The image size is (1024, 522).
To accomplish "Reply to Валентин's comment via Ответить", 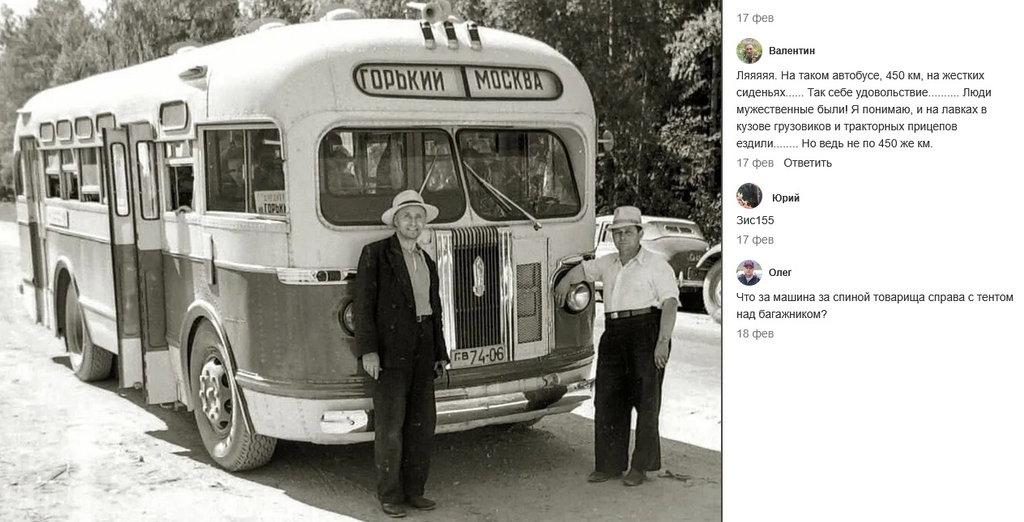I will point(808,163).
